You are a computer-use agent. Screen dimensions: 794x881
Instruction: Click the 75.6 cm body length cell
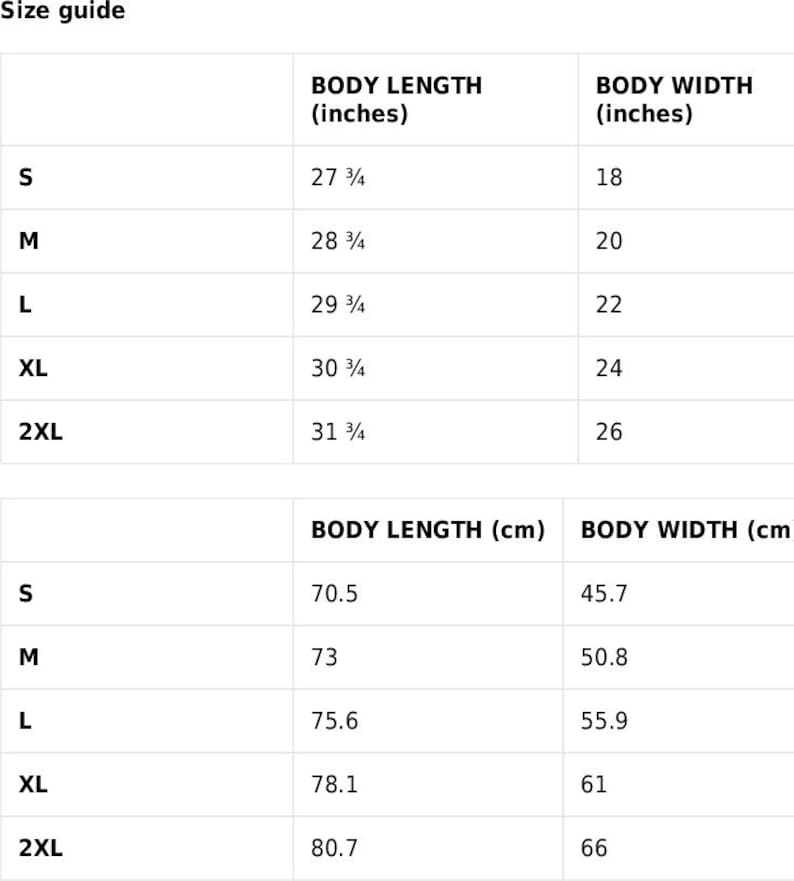pyautogui.click(x=334, y=721)
